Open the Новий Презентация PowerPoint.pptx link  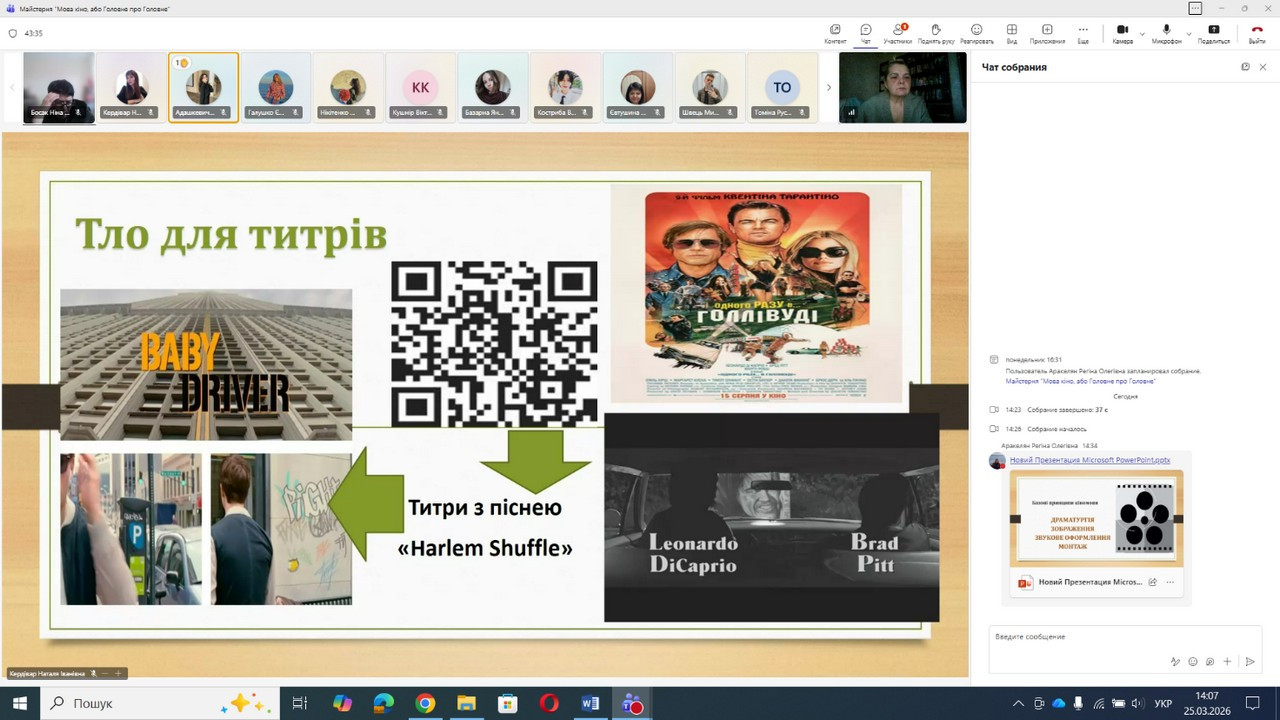click(1090, 460)
